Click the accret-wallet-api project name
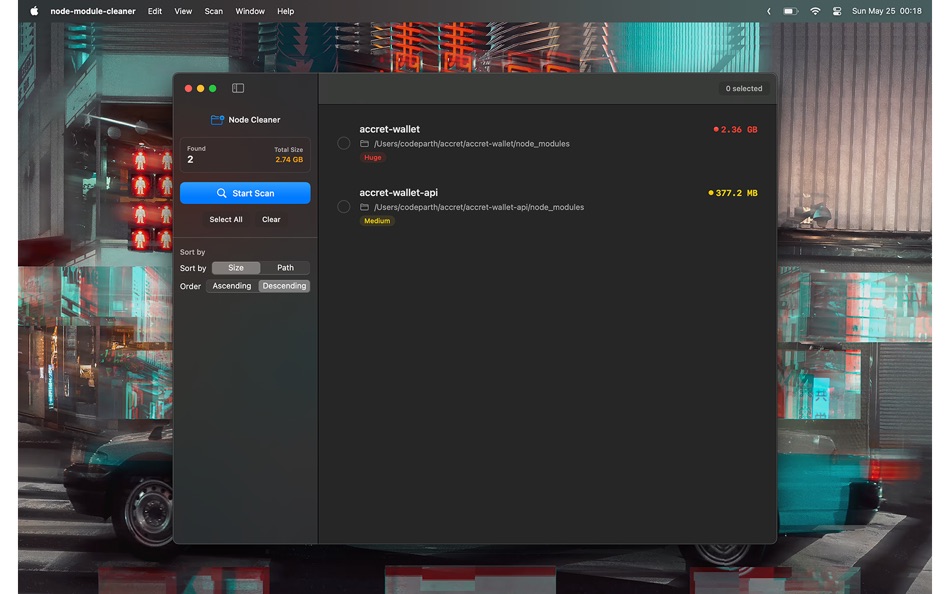950x594 pixels. (x=398, y=193)
